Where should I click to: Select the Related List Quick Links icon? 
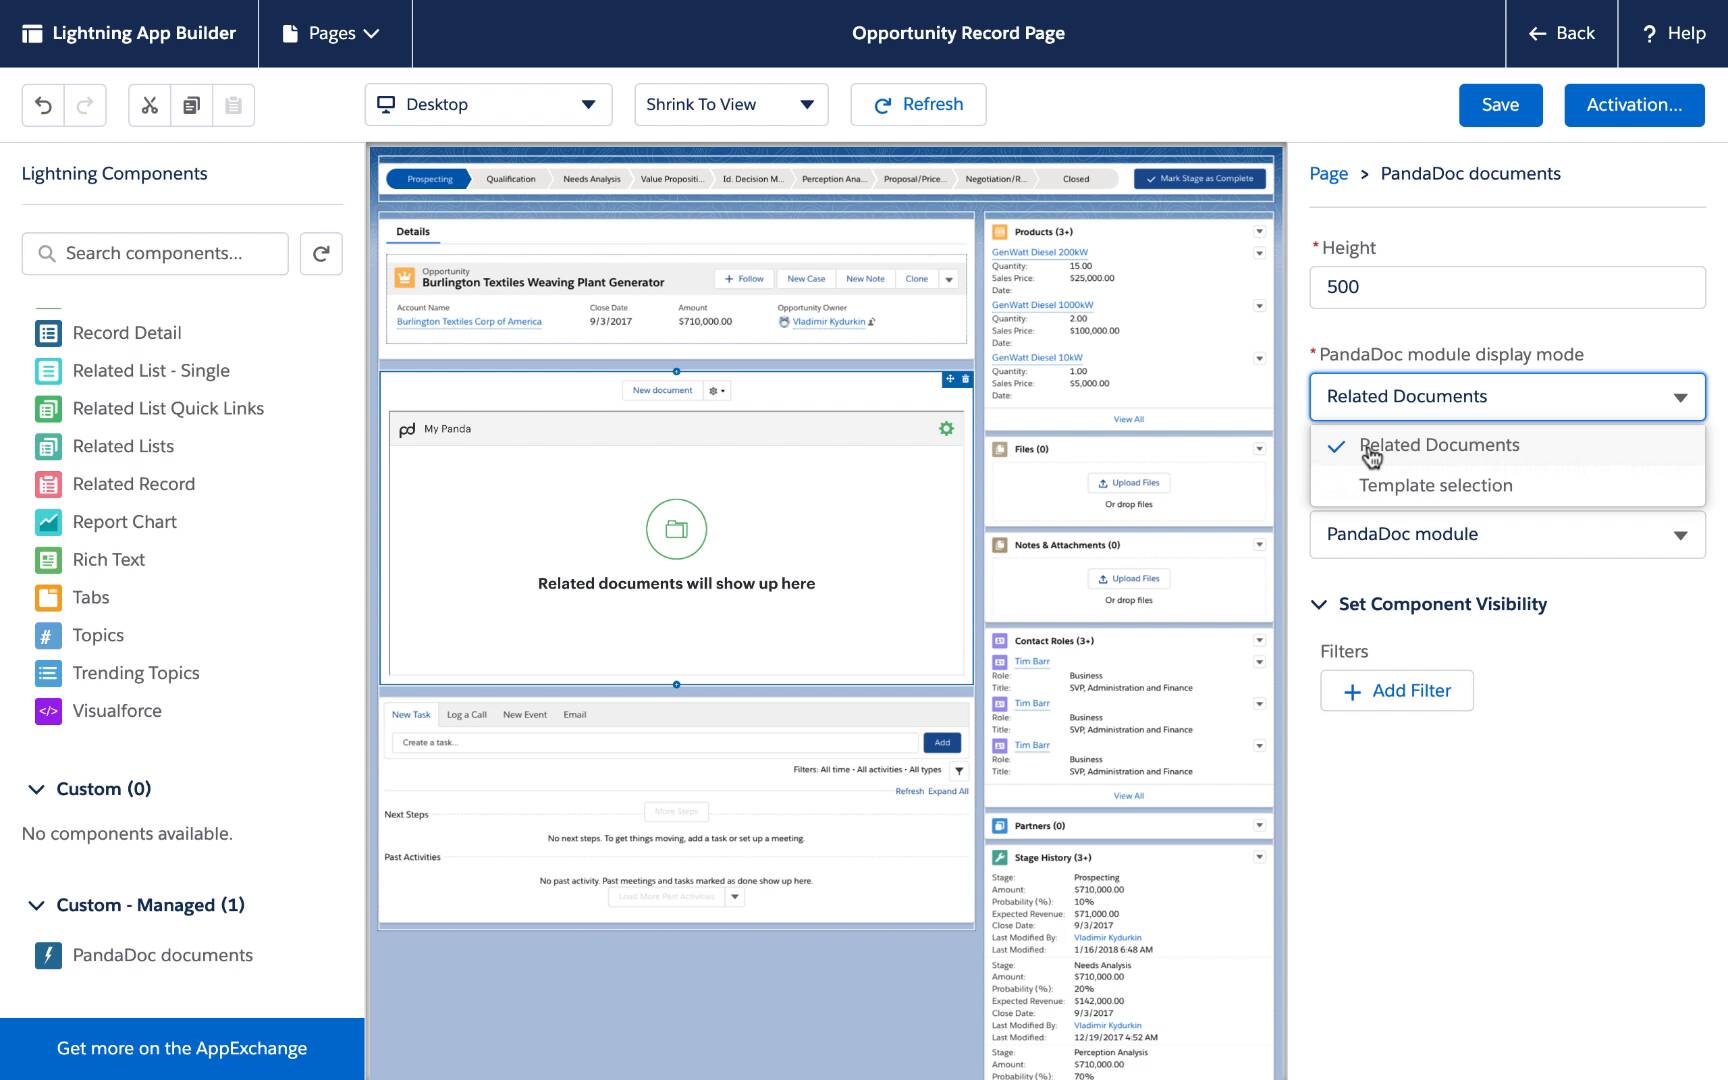[48, 409]
